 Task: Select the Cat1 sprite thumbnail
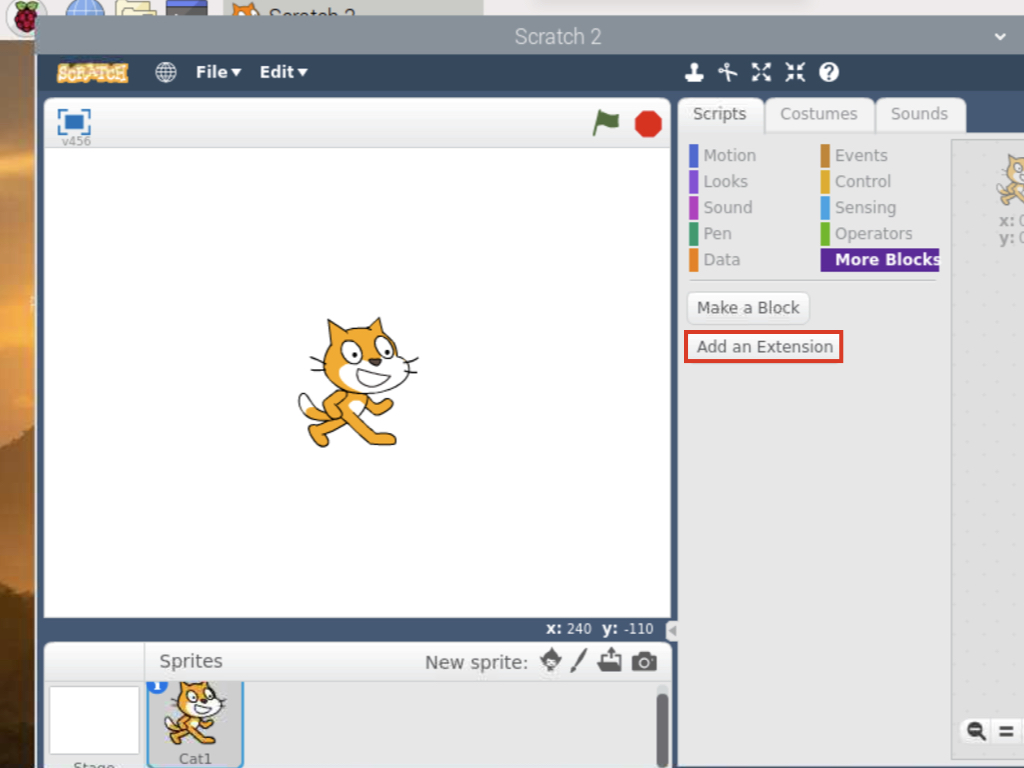(x=195, y=724)
